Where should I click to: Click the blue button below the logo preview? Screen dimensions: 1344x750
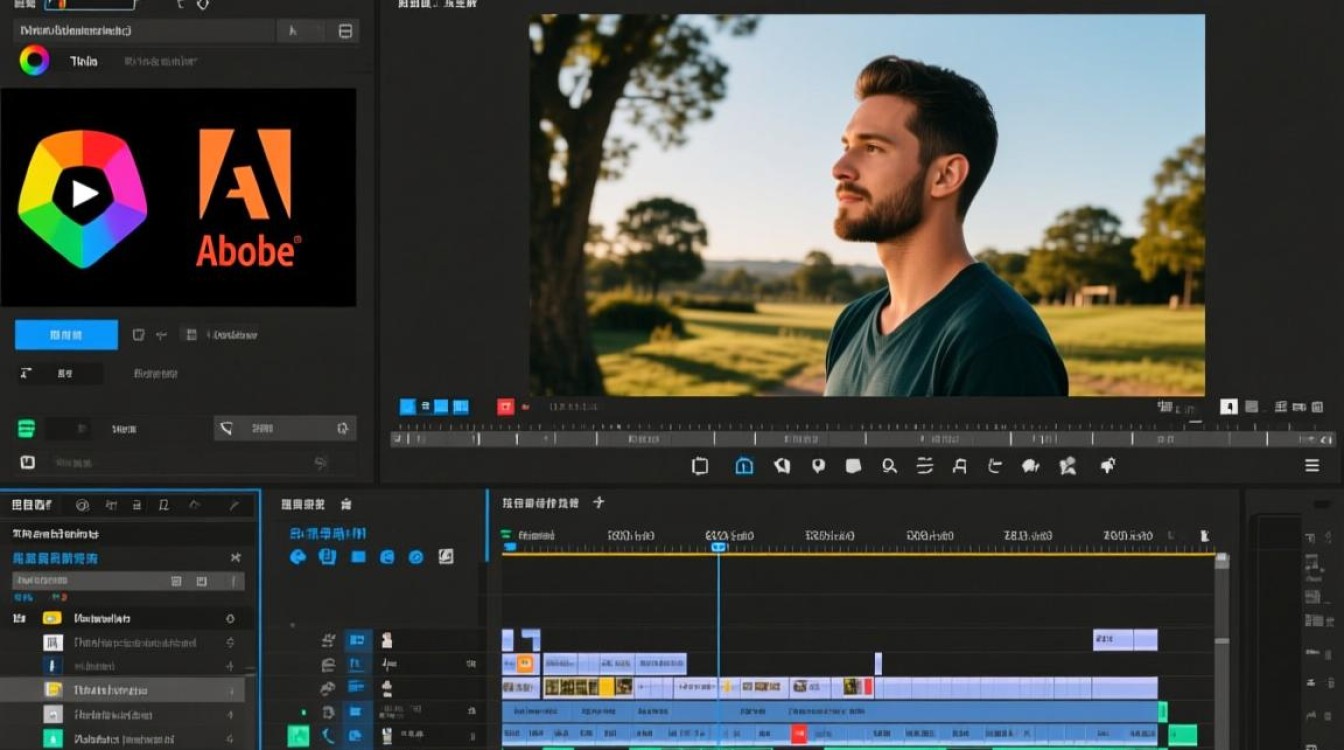click(66, 335)
